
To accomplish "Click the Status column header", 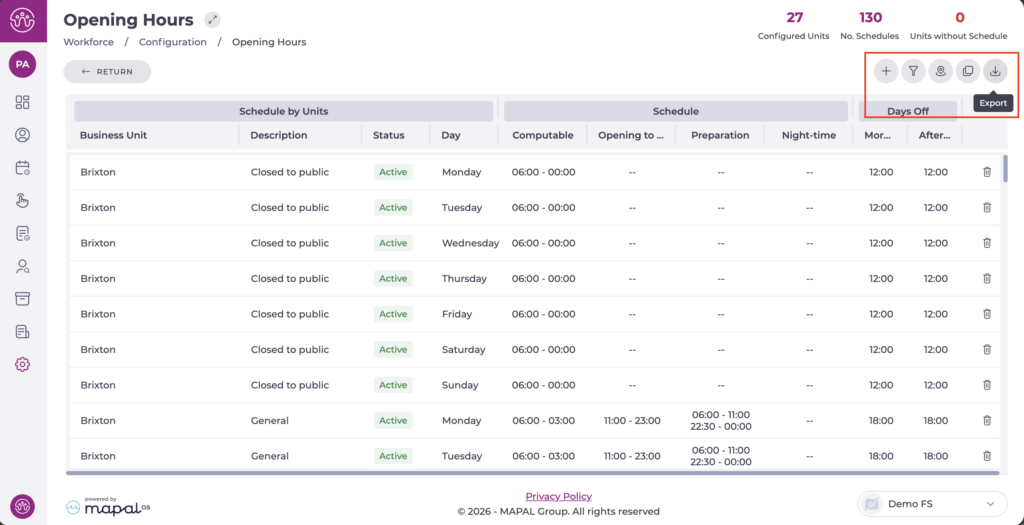I will pyautogui.click(x=388, y=135).
